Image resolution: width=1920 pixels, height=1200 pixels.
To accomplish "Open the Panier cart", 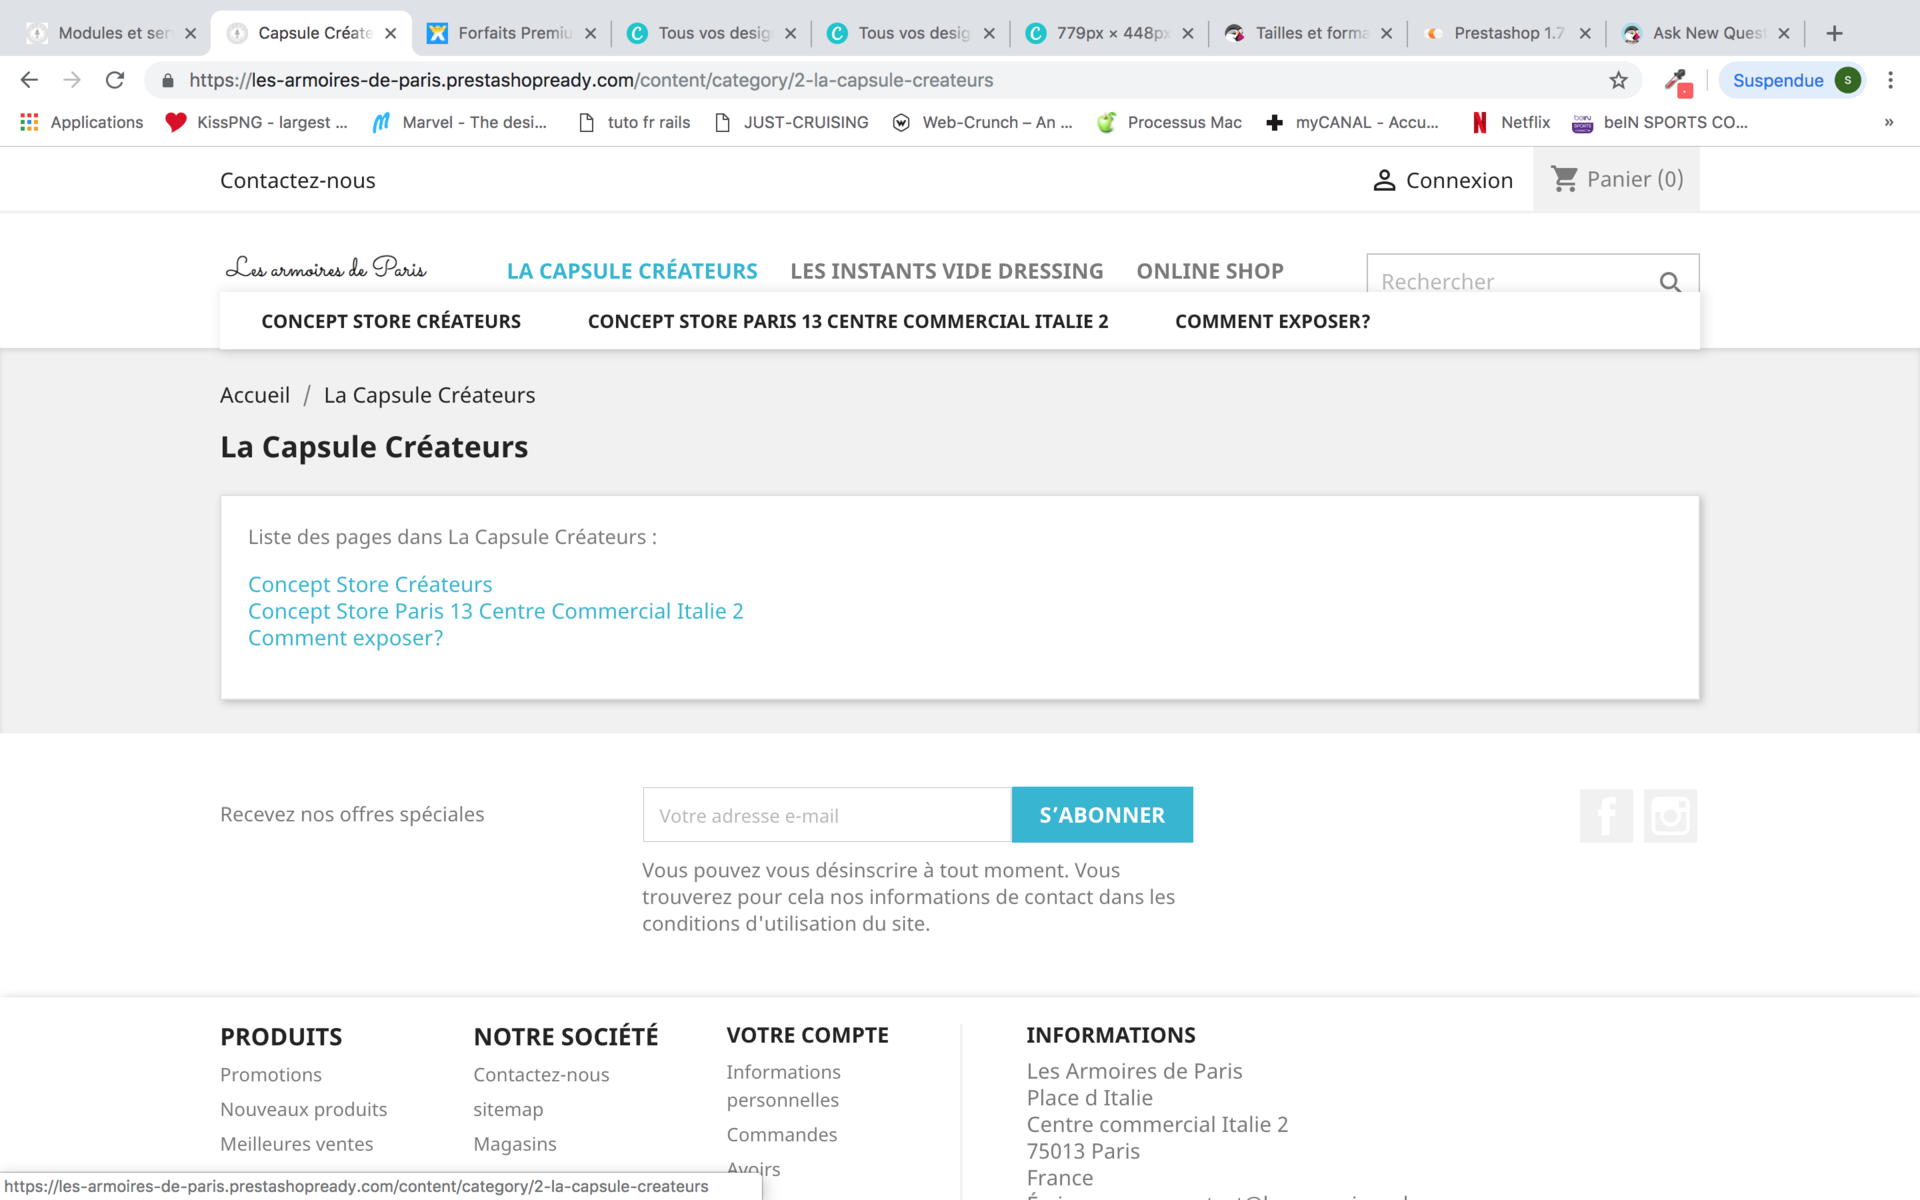I will [x=1616, y=179].
